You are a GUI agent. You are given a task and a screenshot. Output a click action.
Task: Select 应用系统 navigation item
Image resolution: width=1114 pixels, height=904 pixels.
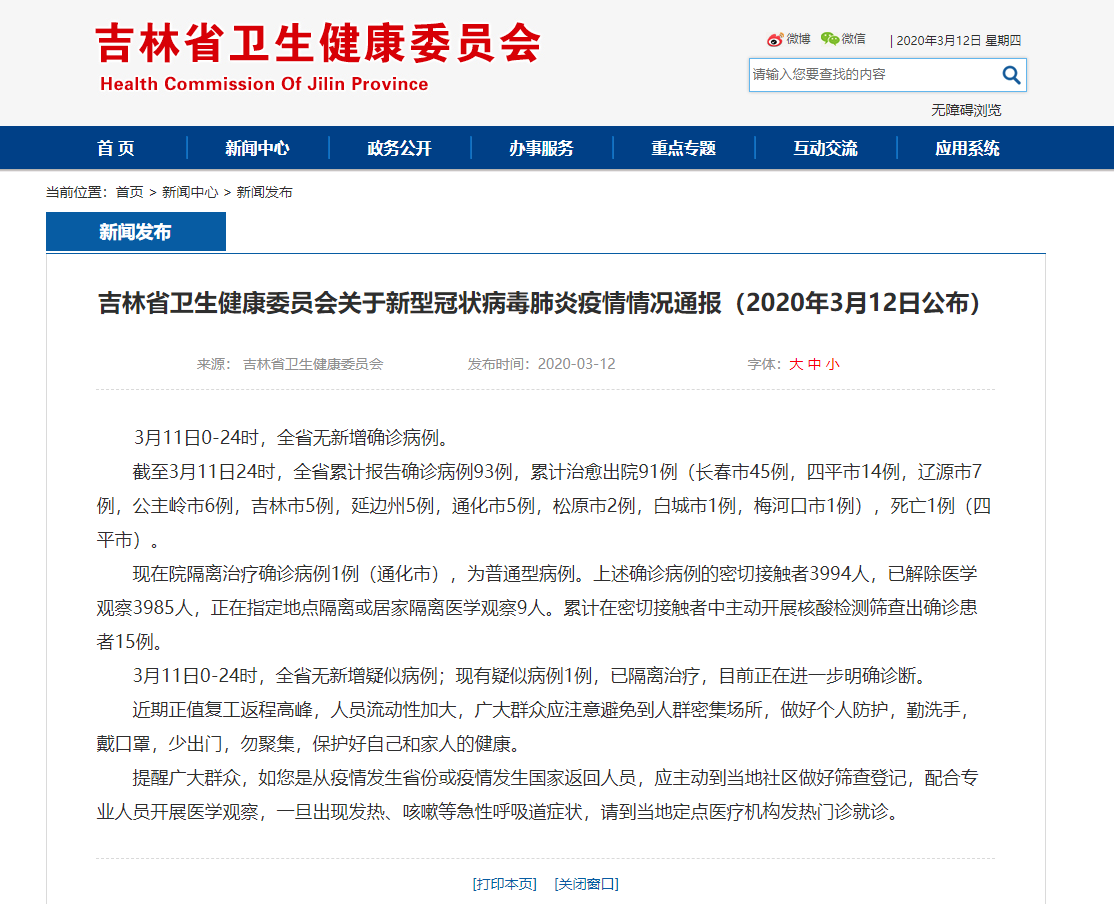pyautogui.click(x=967, y=148)
